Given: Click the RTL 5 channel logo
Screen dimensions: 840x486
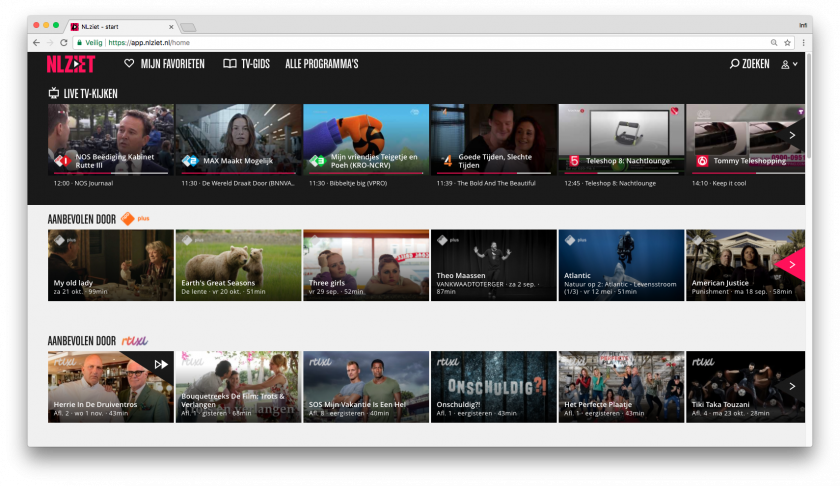Looking at the screenshot, I should tap(574, 161).
